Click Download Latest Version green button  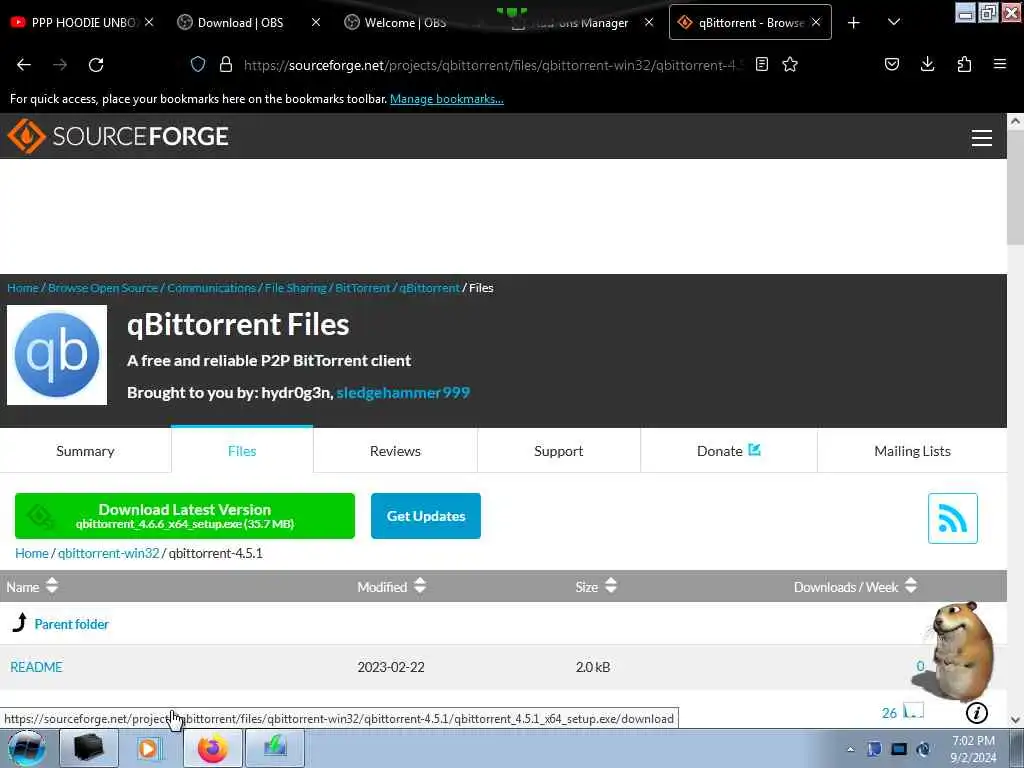coord(185,516)
